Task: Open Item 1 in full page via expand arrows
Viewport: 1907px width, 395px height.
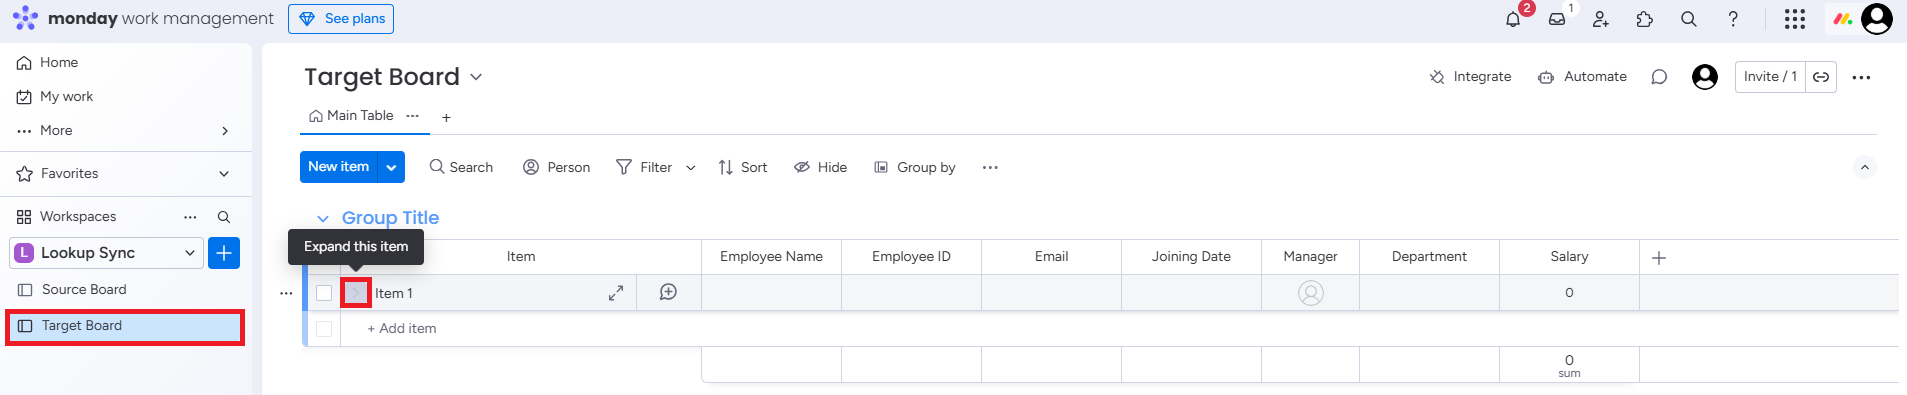Action: 616,293
